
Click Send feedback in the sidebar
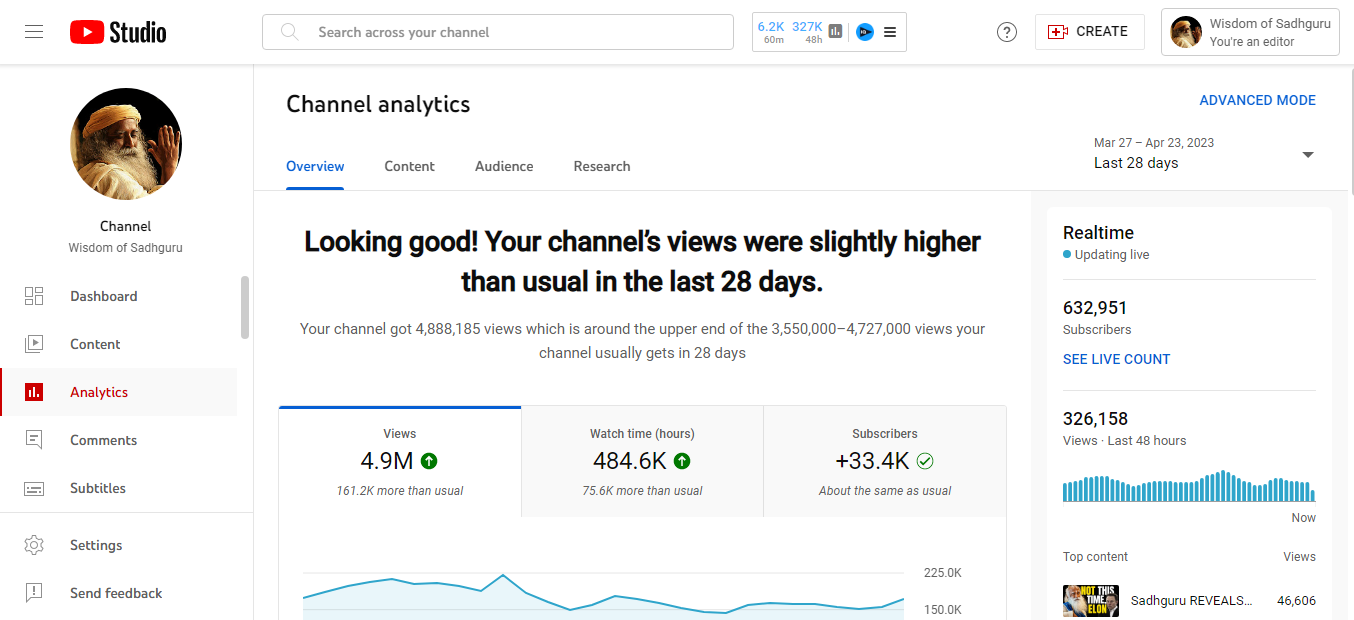point(119,593)
